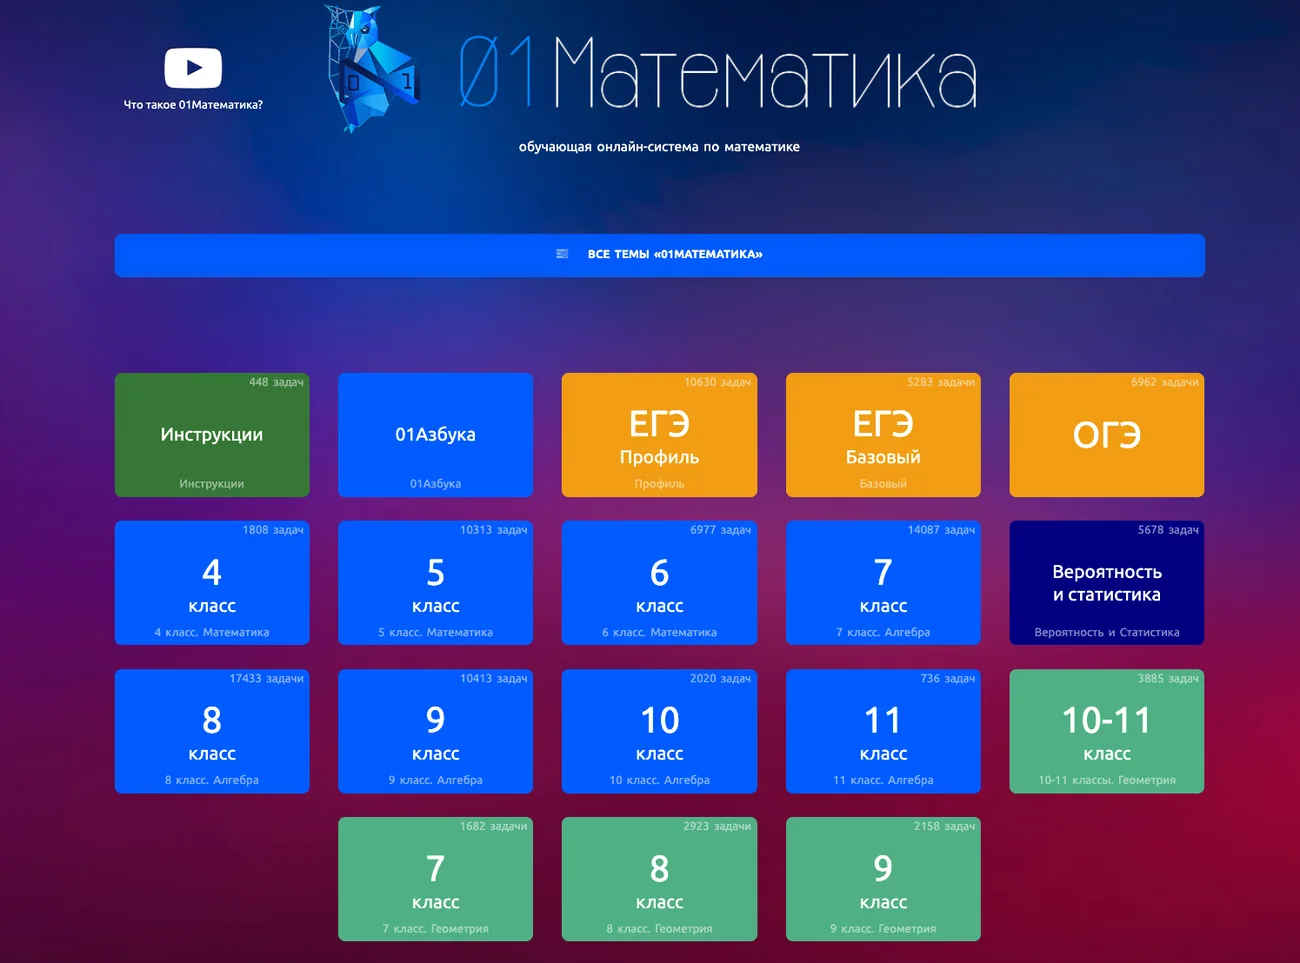Open the 01Азбука tile
This screenshot has width=1300, height=963.
tap(436, 435)
